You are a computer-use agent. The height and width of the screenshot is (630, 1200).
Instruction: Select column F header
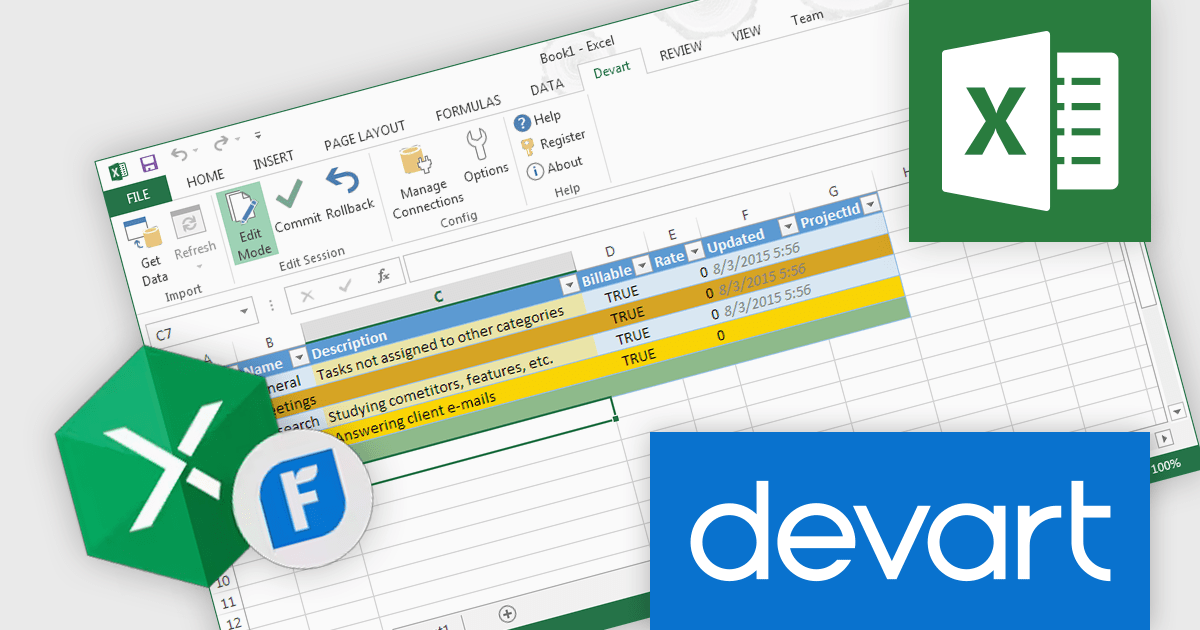click(x=745, y=213)
